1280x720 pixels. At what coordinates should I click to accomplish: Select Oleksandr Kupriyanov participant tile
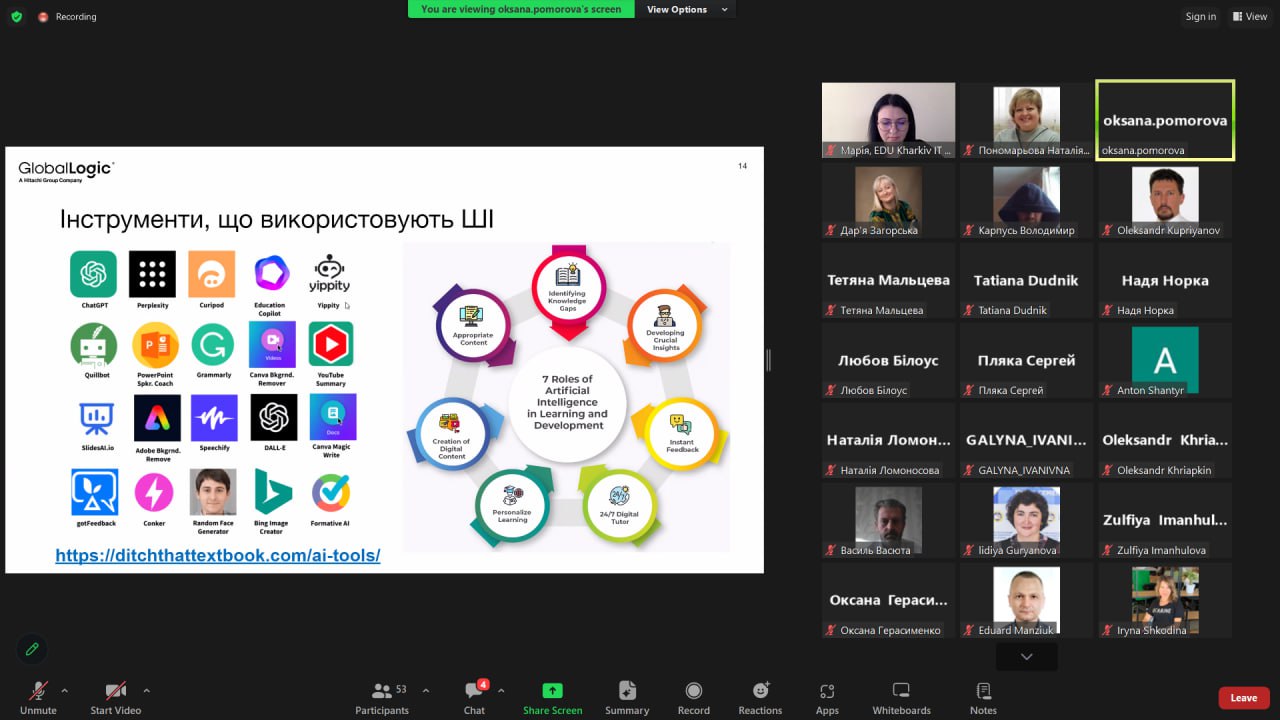tap(1165, 200)
